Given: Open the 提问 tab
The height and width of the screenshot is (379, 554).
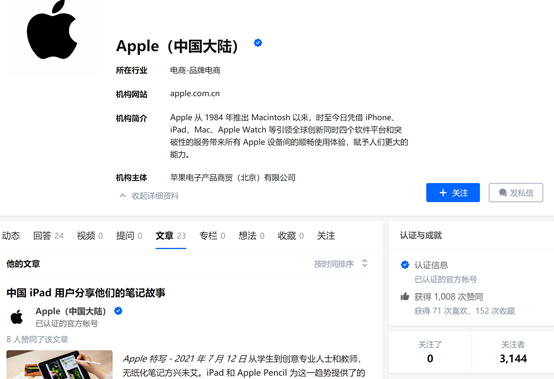Looking at the screenshot, I should click(129, 236).
